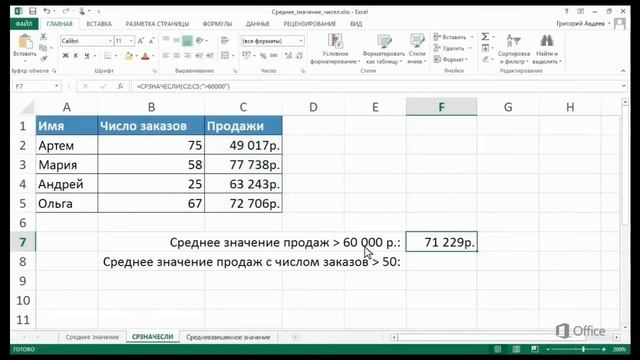Toggle Italic (К) formatting

[76, 56]
